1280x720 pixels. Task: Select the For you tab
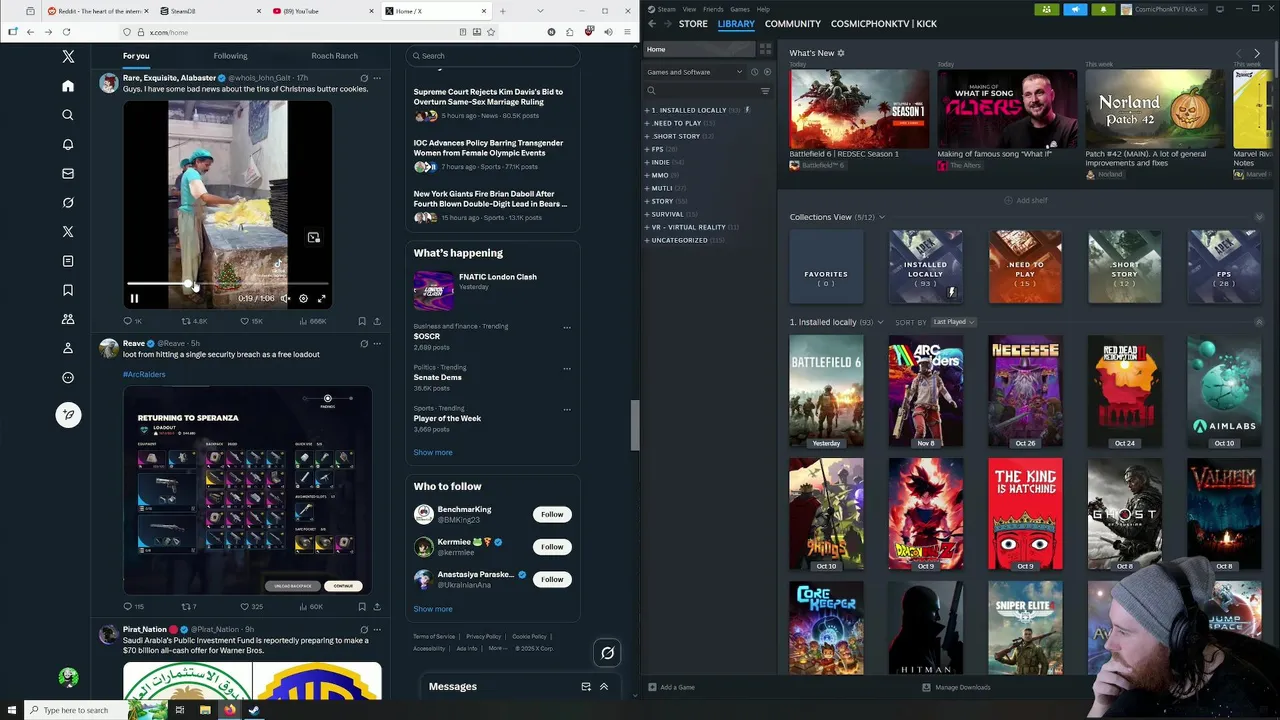[136, 56]
